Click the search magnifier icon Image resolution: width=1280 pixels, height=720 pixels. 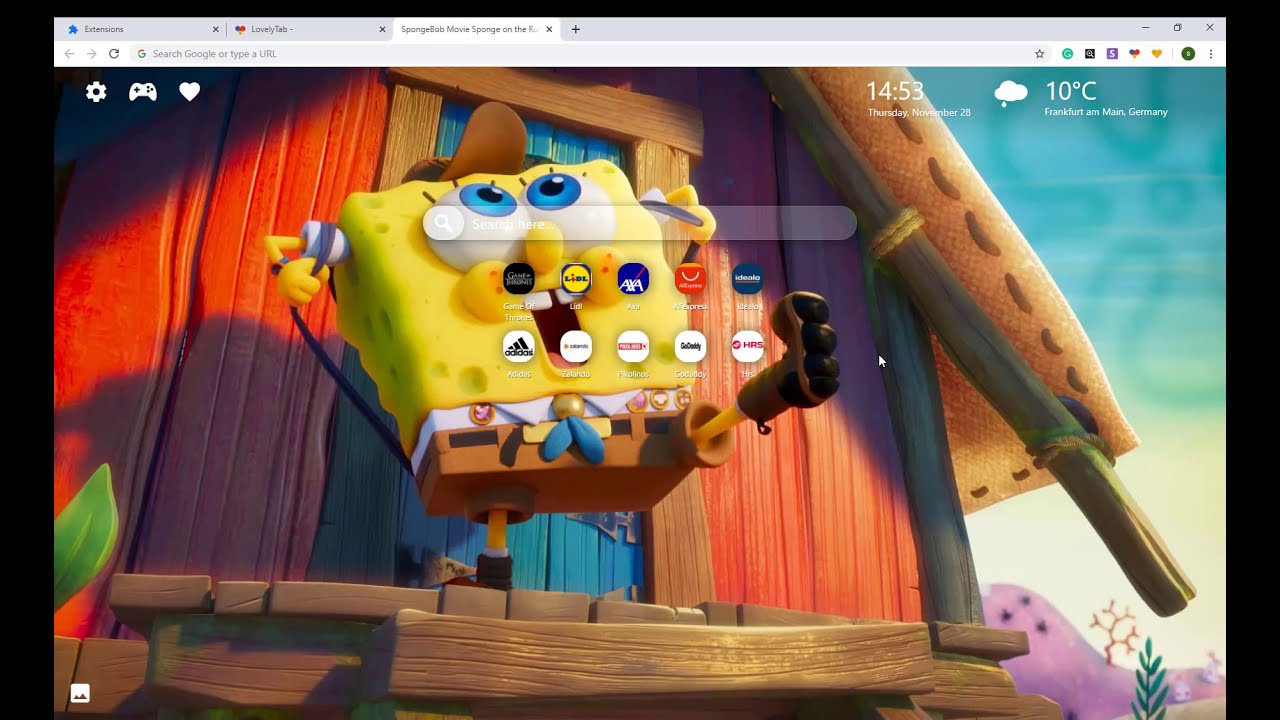444,224
